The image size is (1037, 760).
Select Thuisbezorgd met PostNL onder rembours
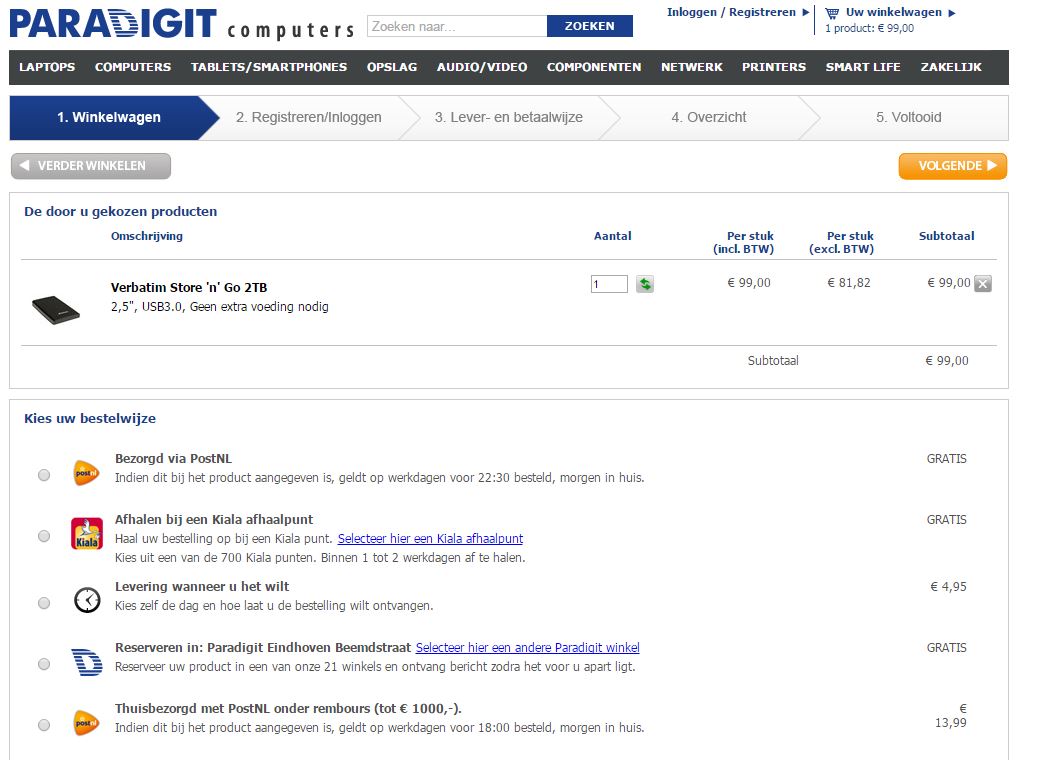(x=44, y=725)
